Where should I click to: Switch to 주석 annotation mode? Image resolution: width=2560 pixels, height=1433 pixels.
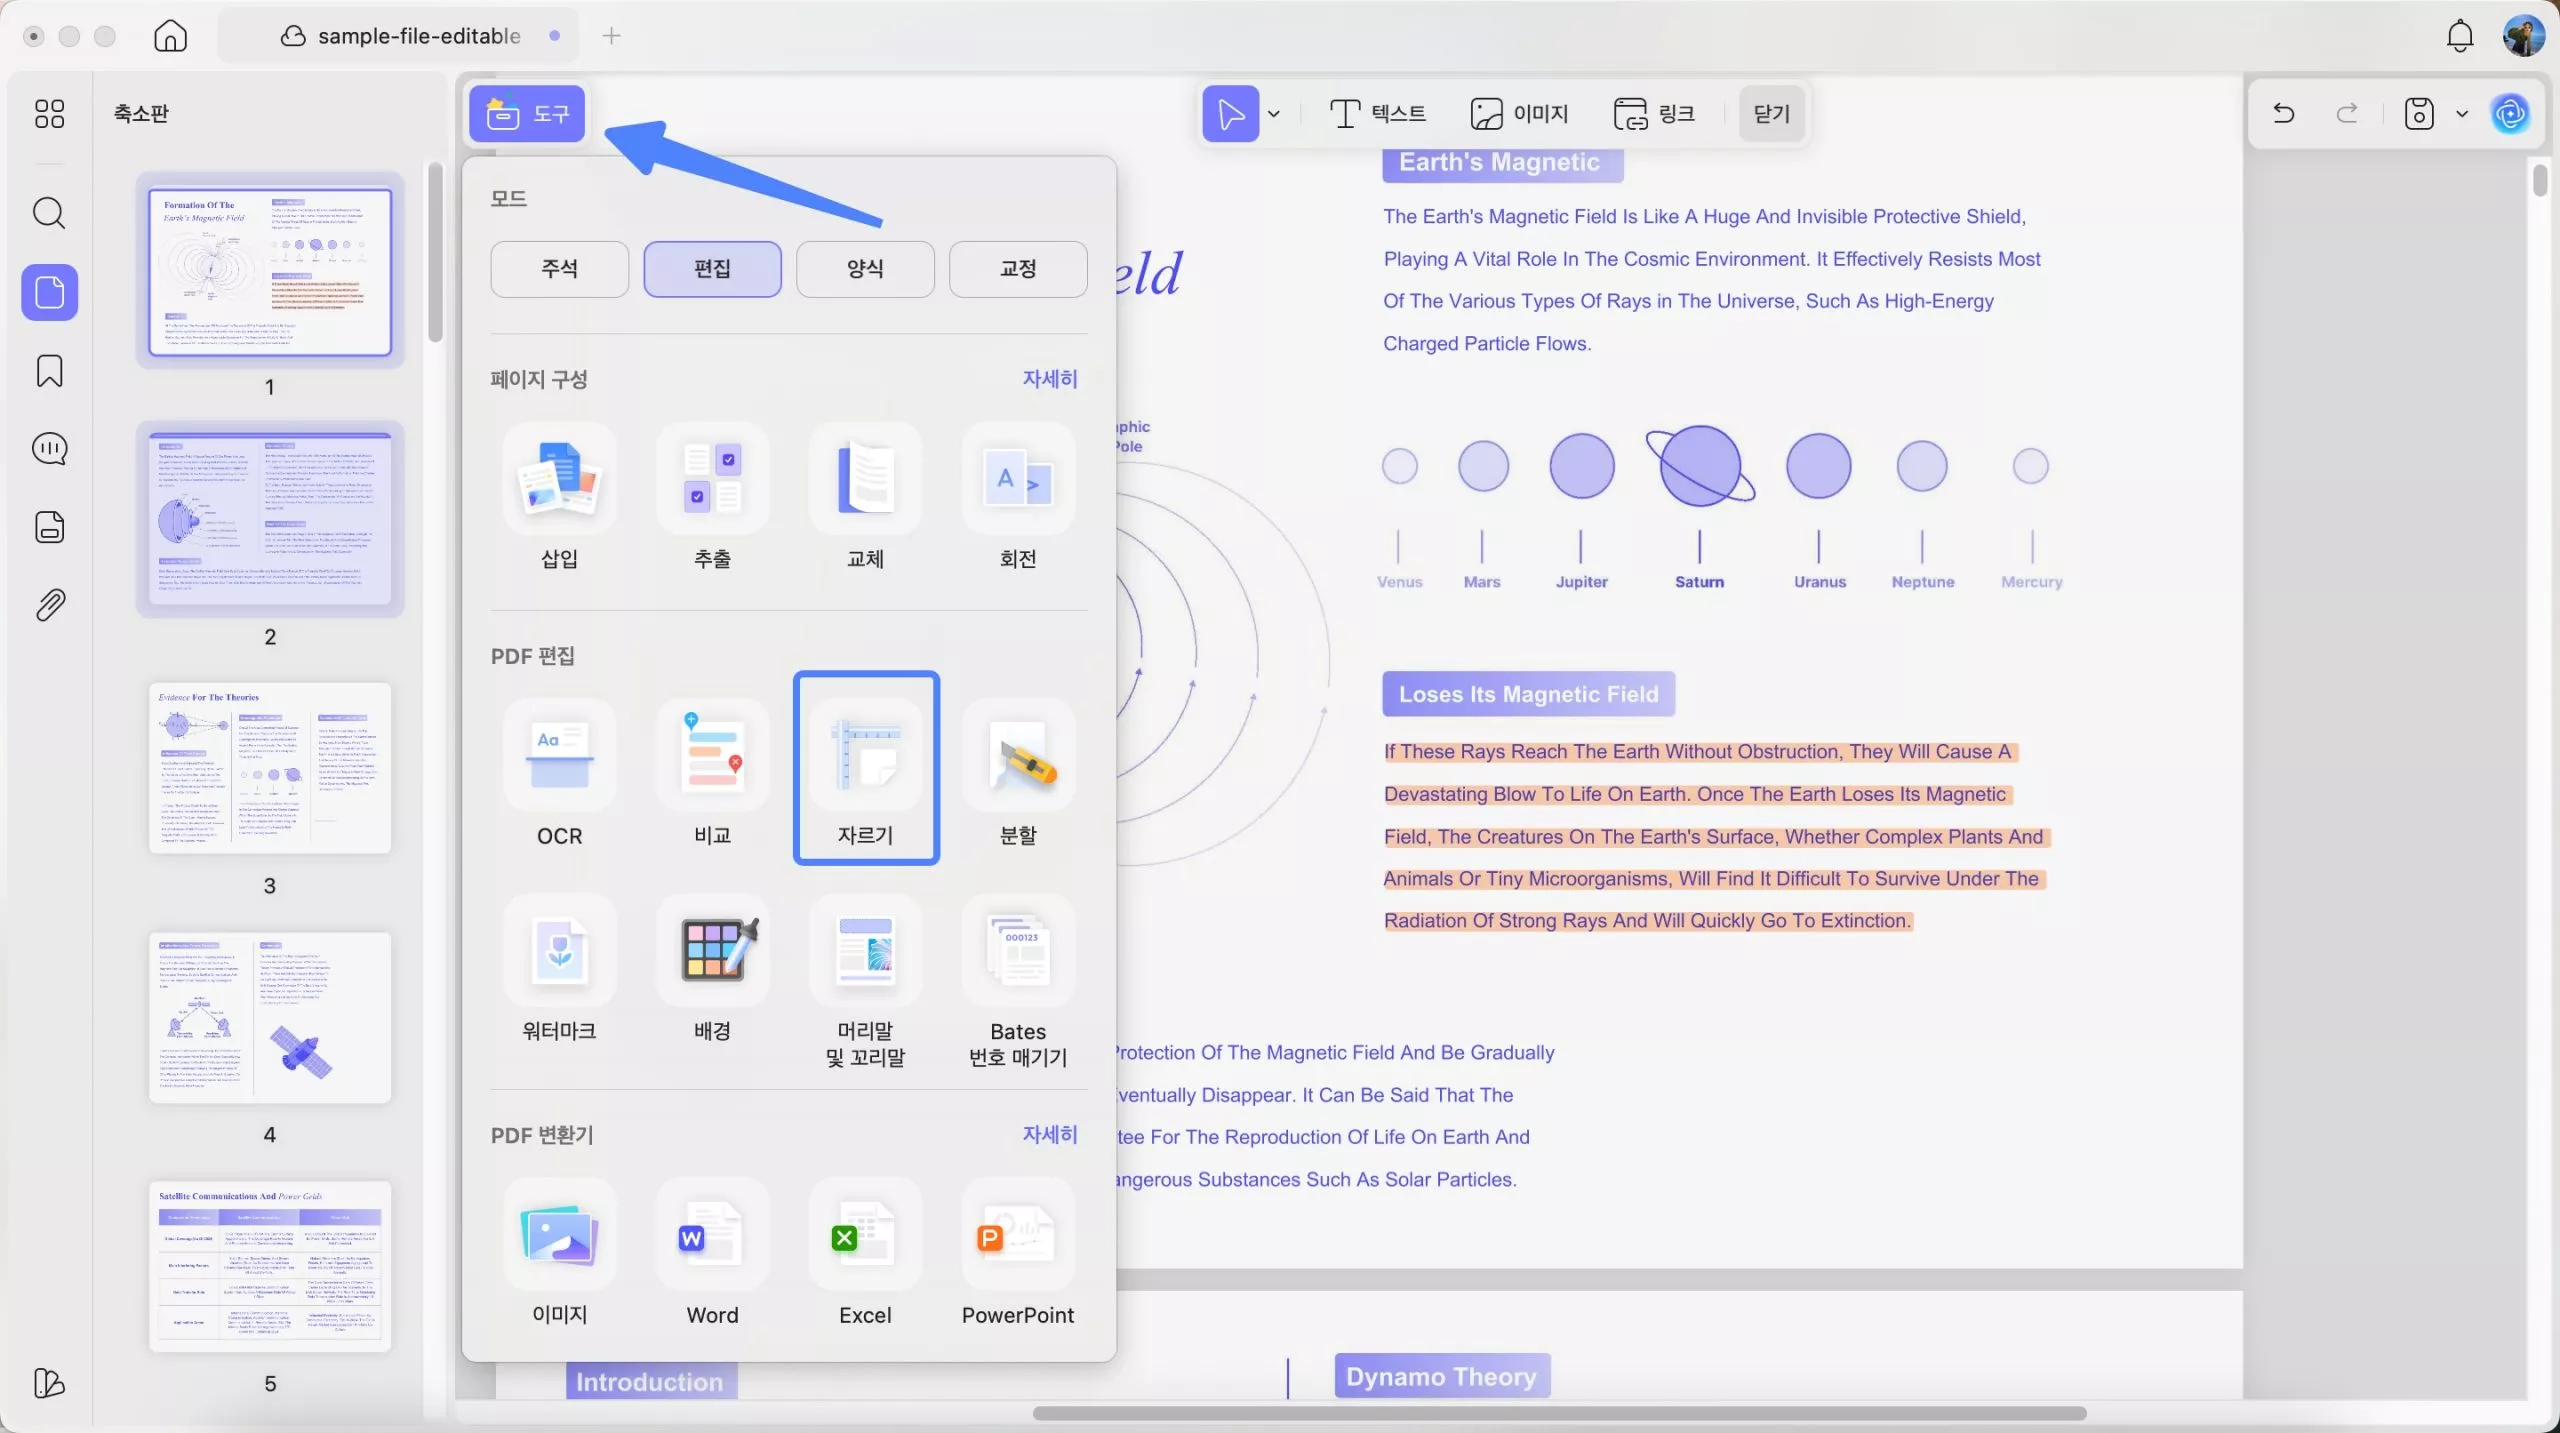coord(559,269)
